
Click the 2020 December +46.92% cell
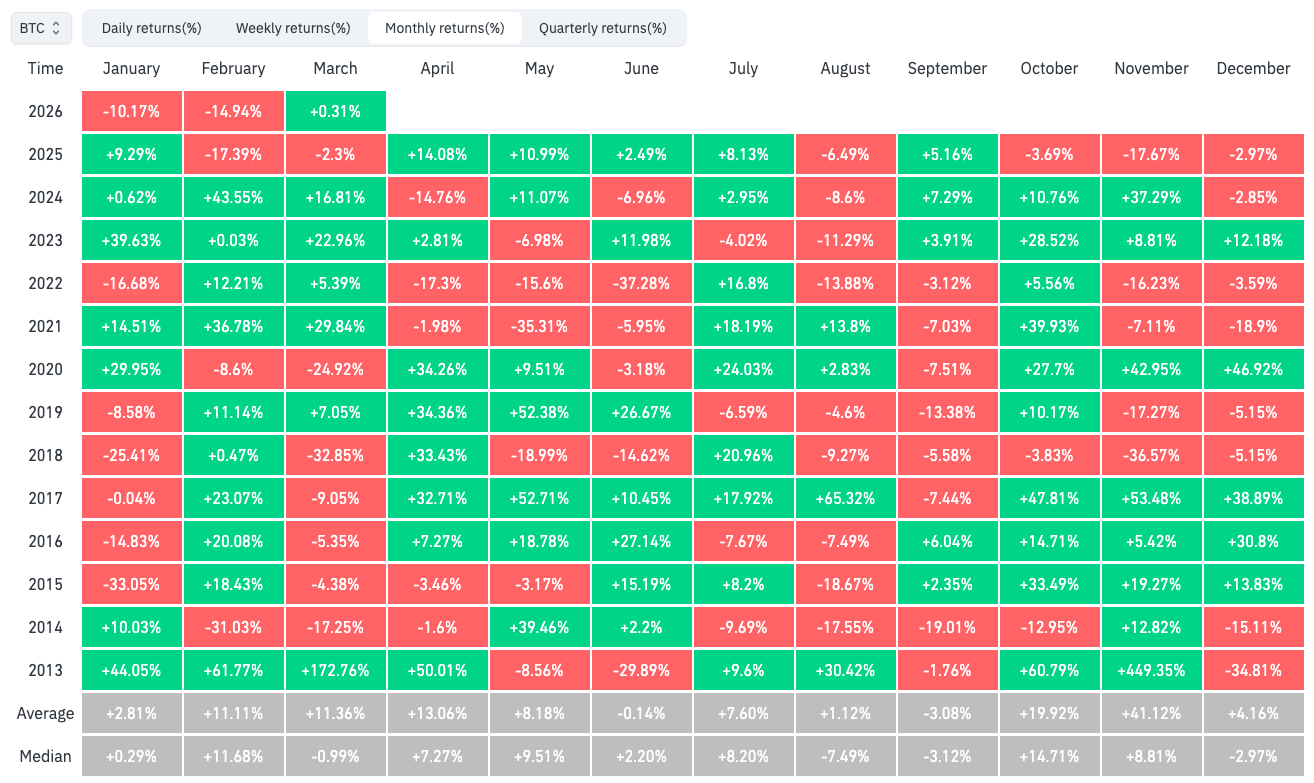click(1253, 369)
